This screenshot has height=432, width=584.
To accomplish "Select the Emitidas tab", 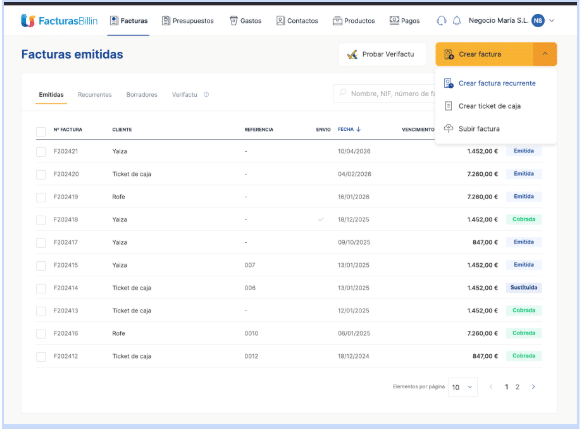I will coord(51,95).
